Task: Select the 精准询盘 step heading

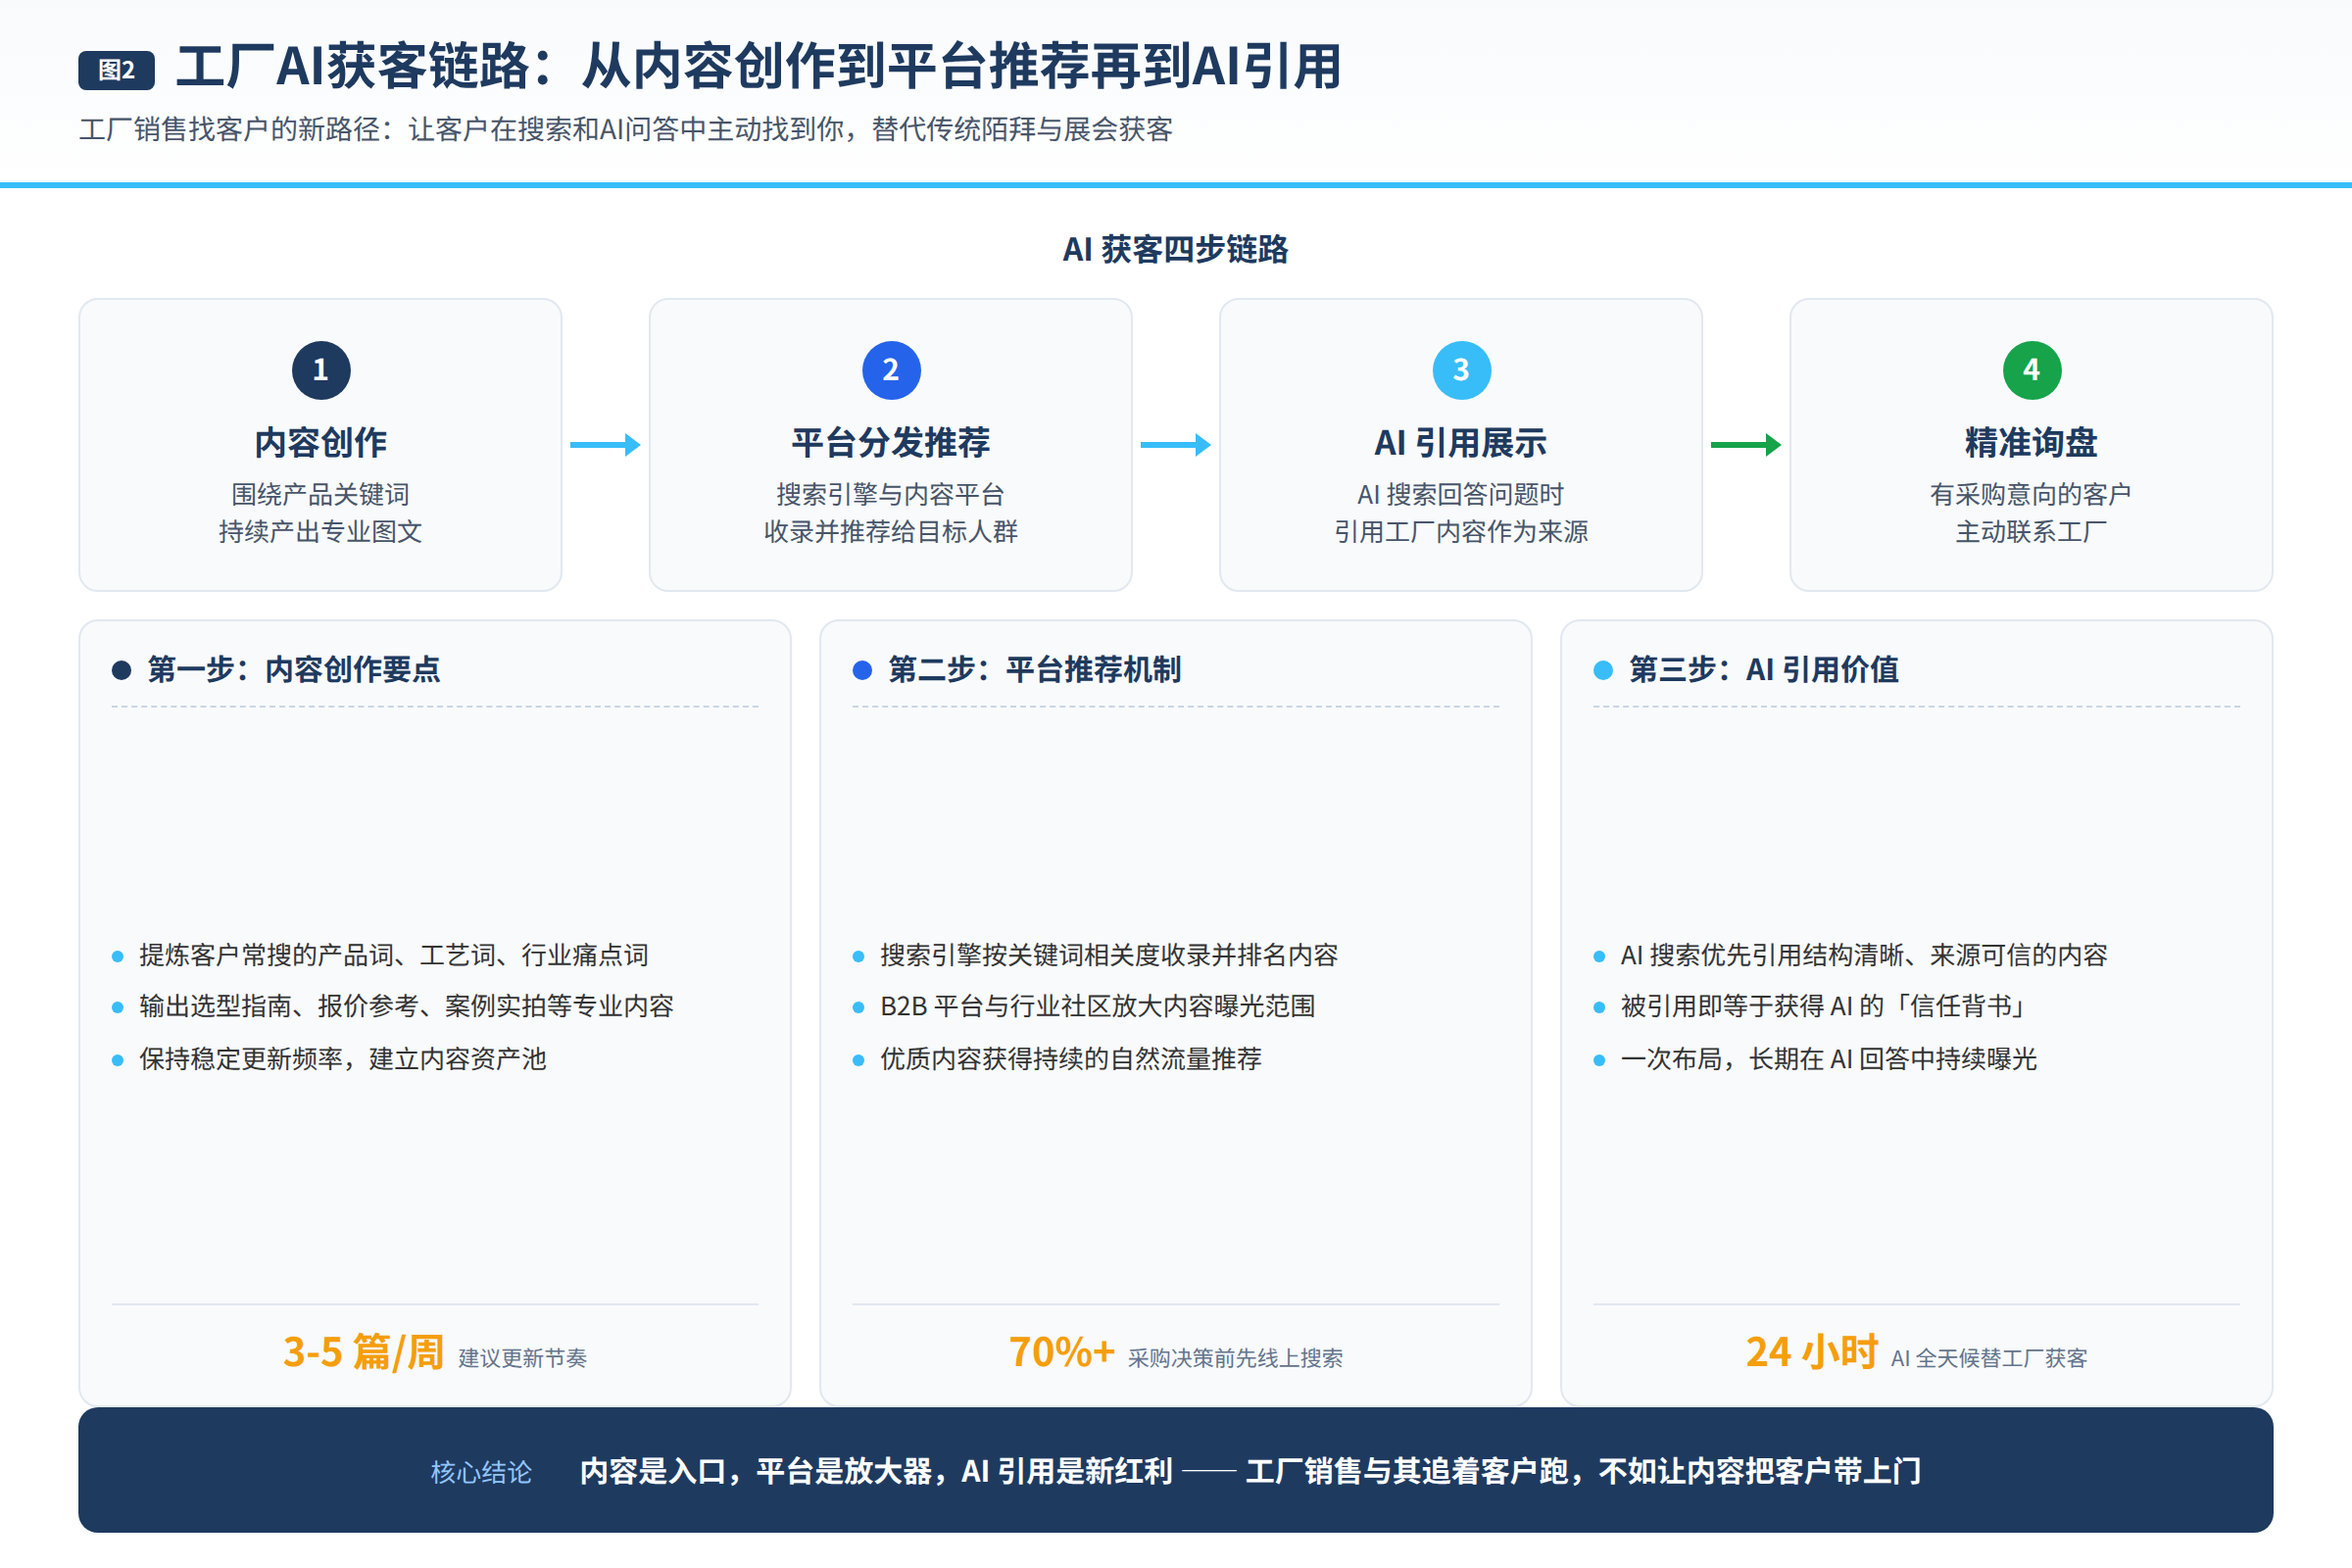Action: (2031, 442)
